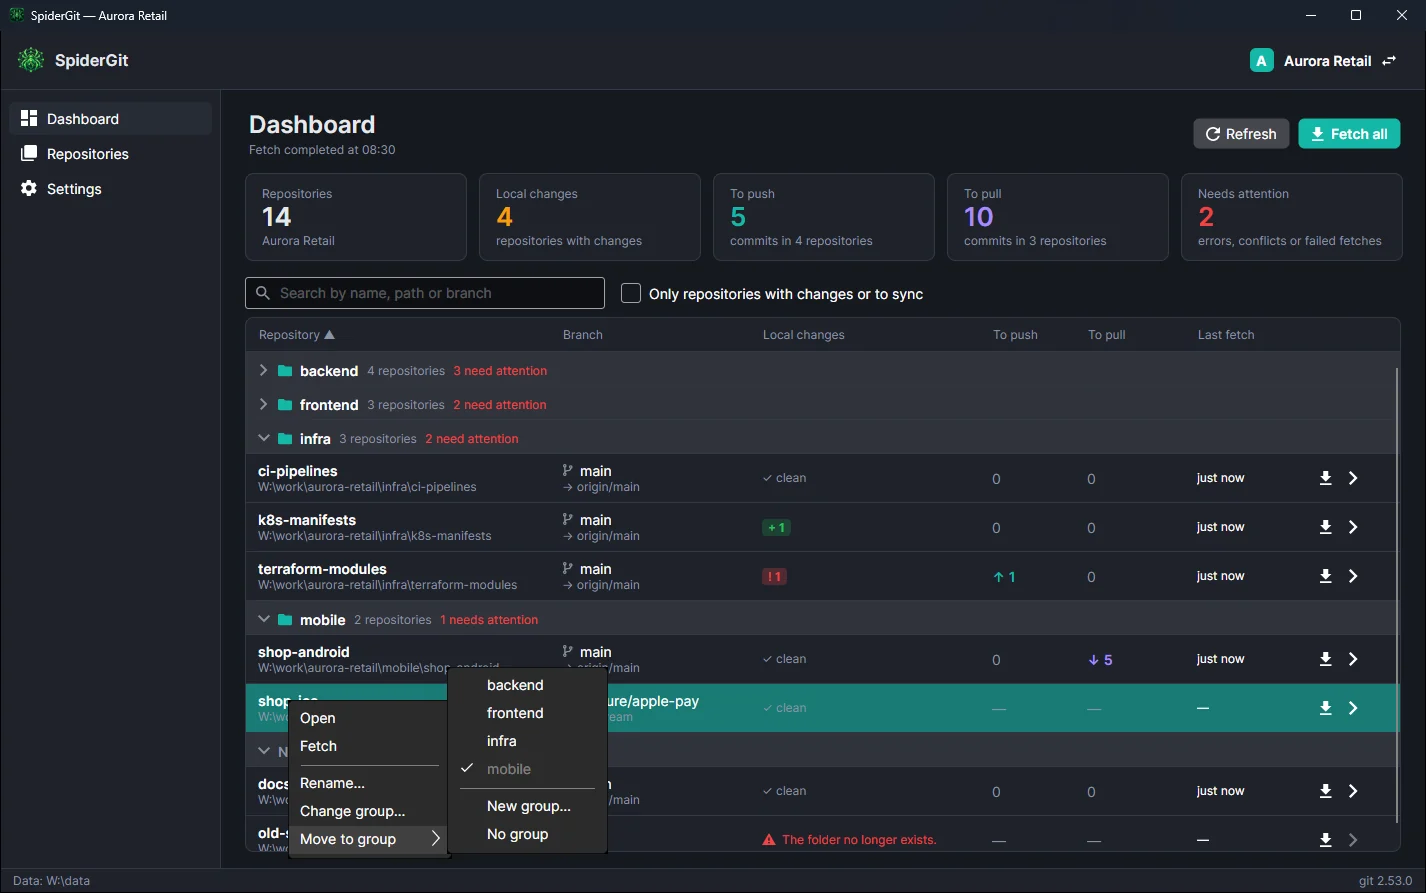Fetch shop-android with its download icon
The height and width of the screenshot is (893, 1426).
[1325, 659]
